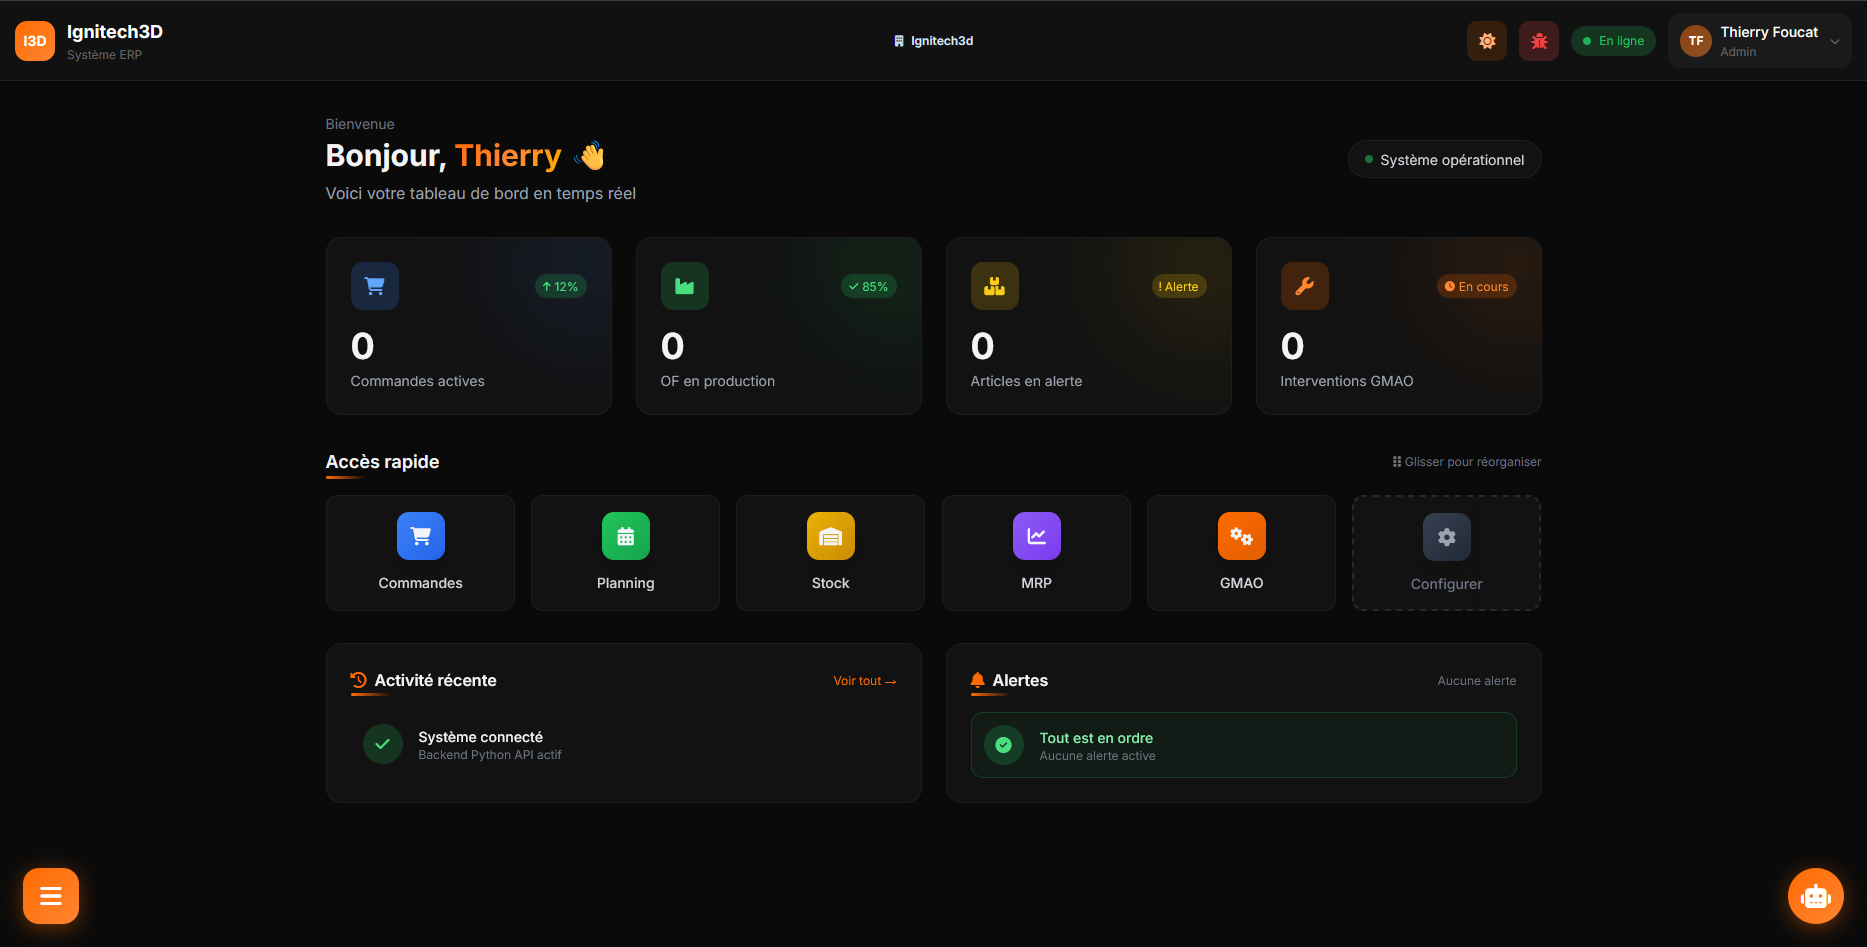
Task: Open the Stock warehouse tile
Action: pos(830,553)
